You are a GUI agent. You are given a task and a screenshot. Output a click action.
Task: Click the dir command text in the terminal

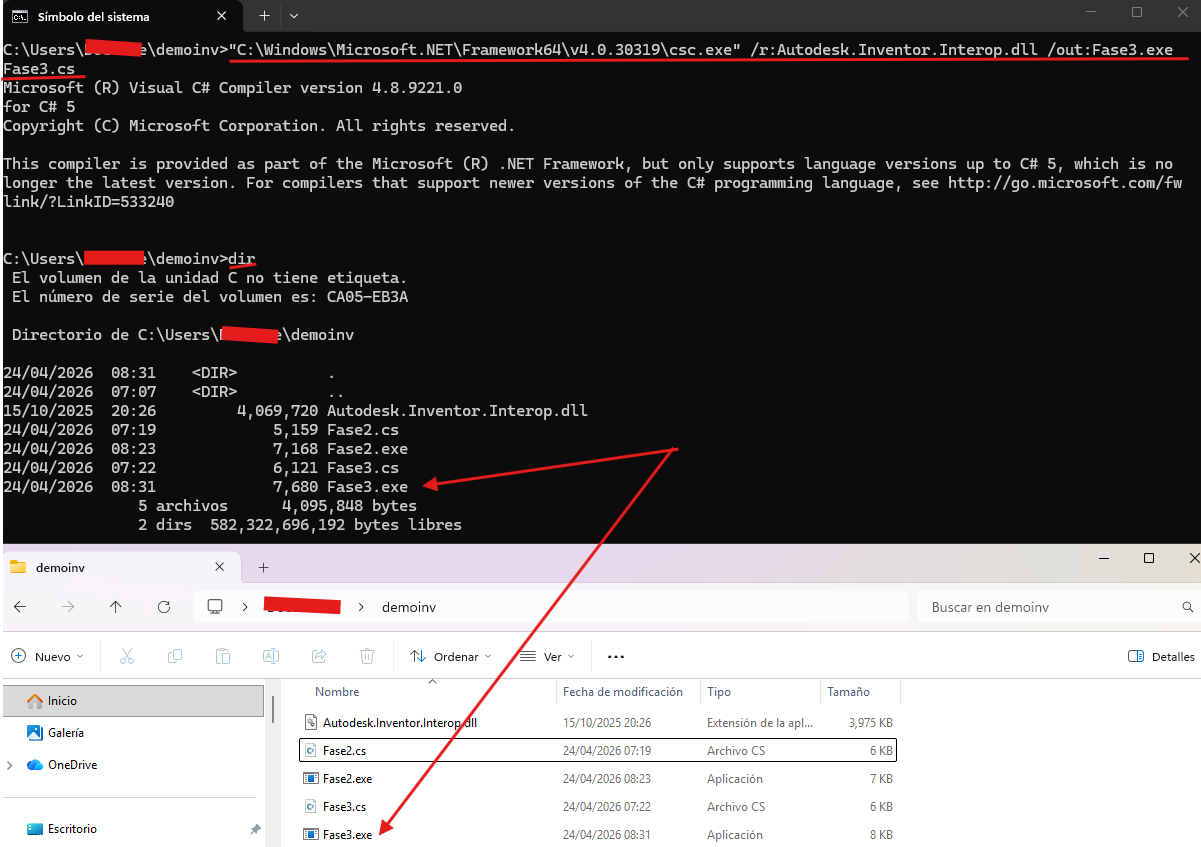click(x=241, y=259)
